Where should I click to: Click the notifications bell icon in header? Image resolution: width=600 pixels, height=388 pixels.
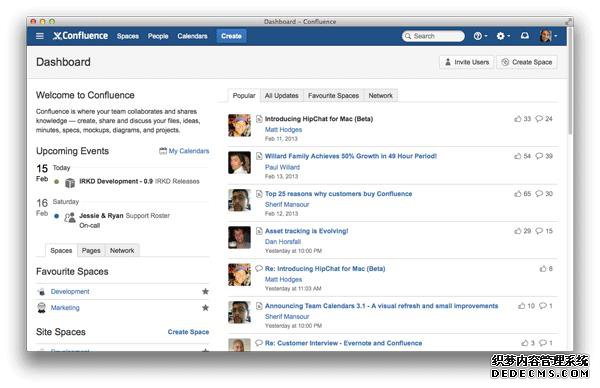point(525,36)
